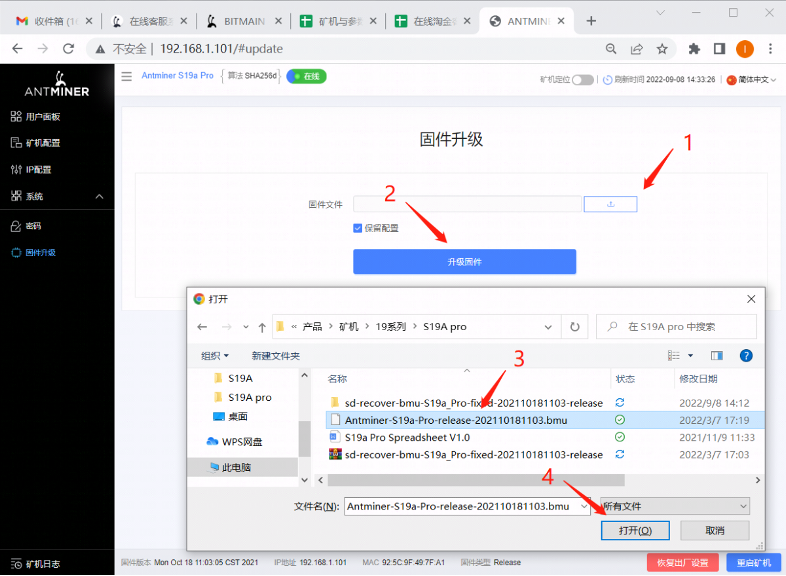The width and height of the screenshot is (786, 576).
Task: Uncheck the keep configuration checkbox
Action: pyautogui.click(x=357, y=228)
